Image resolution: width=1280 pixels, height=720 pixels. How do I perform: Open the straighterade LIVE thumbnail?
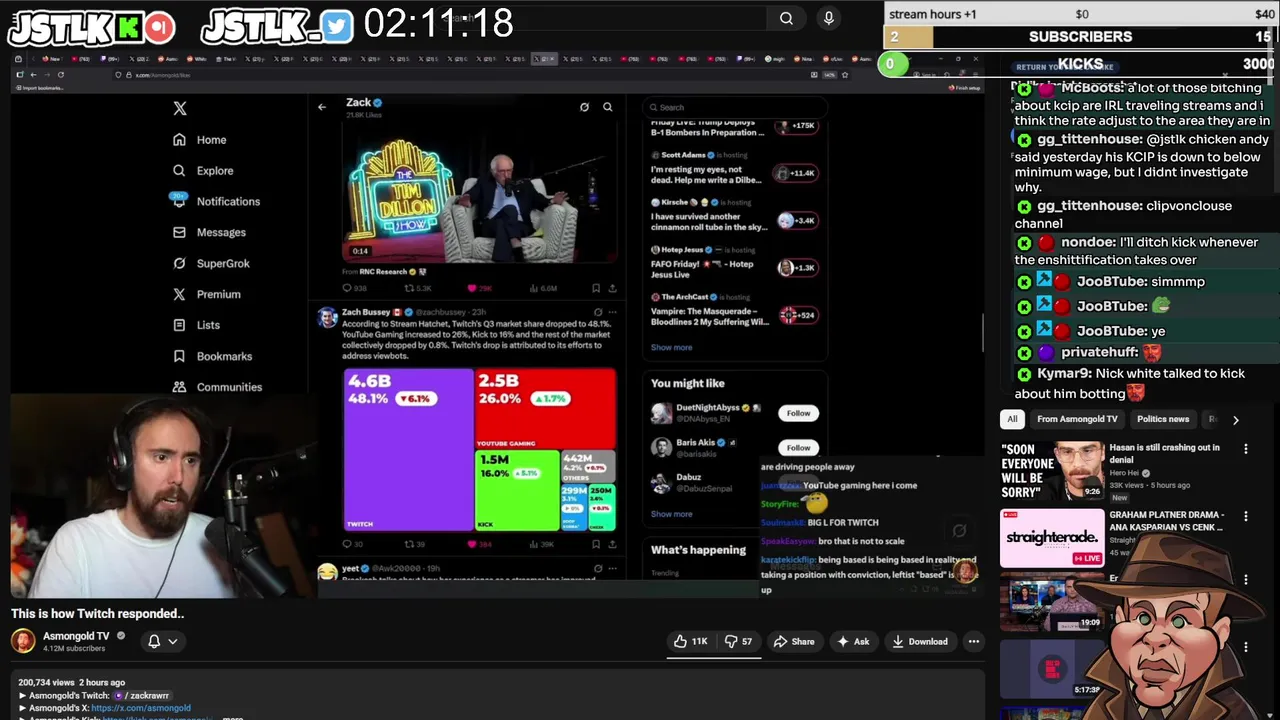1052,538
